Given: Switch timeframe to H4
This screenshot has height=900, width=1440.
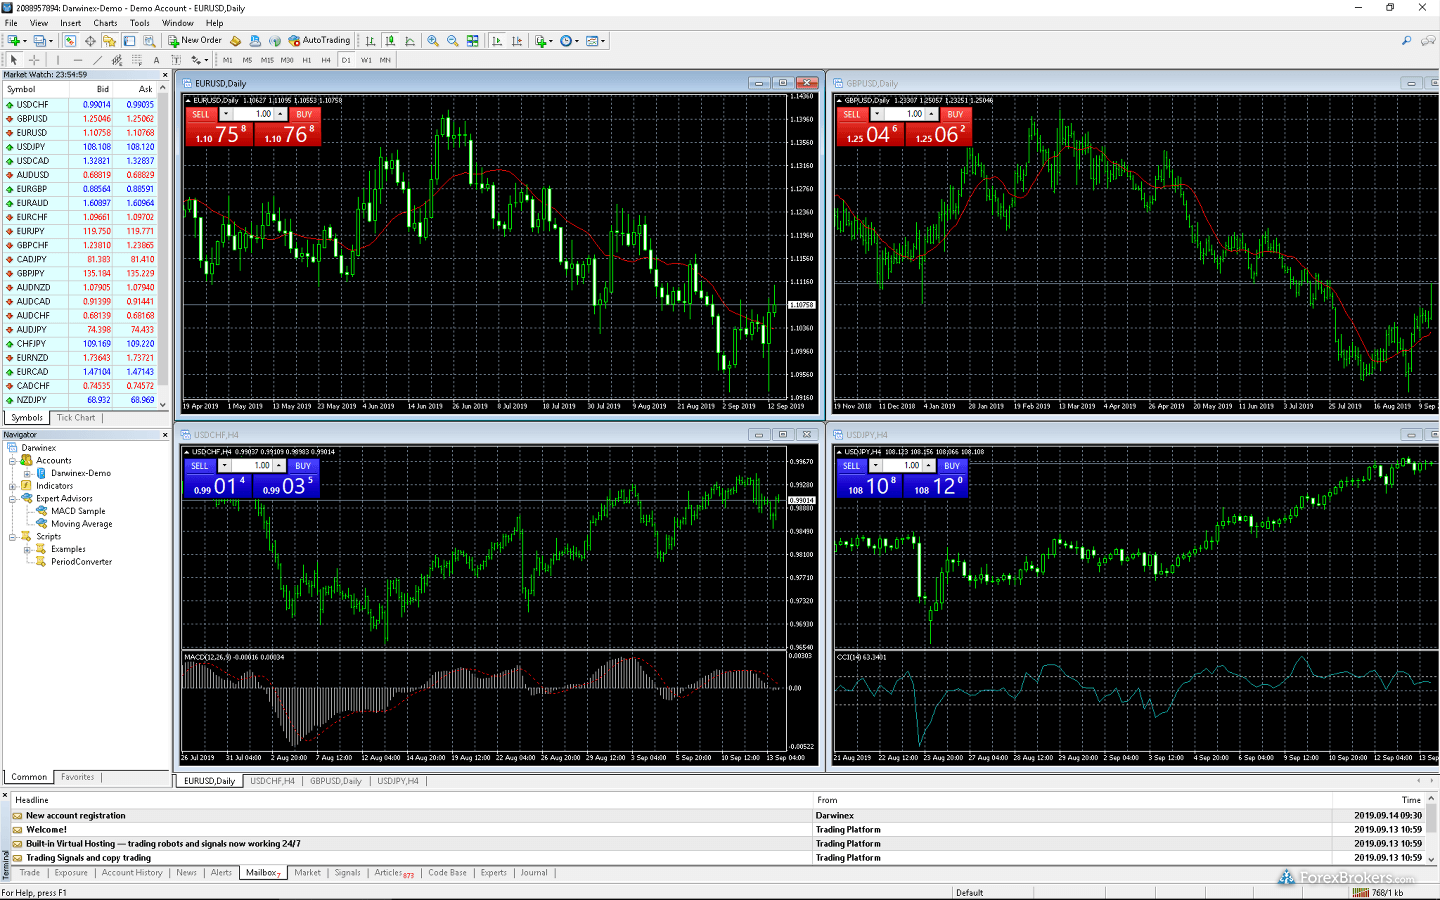Looking at the screenshot, I should [326, 60].
